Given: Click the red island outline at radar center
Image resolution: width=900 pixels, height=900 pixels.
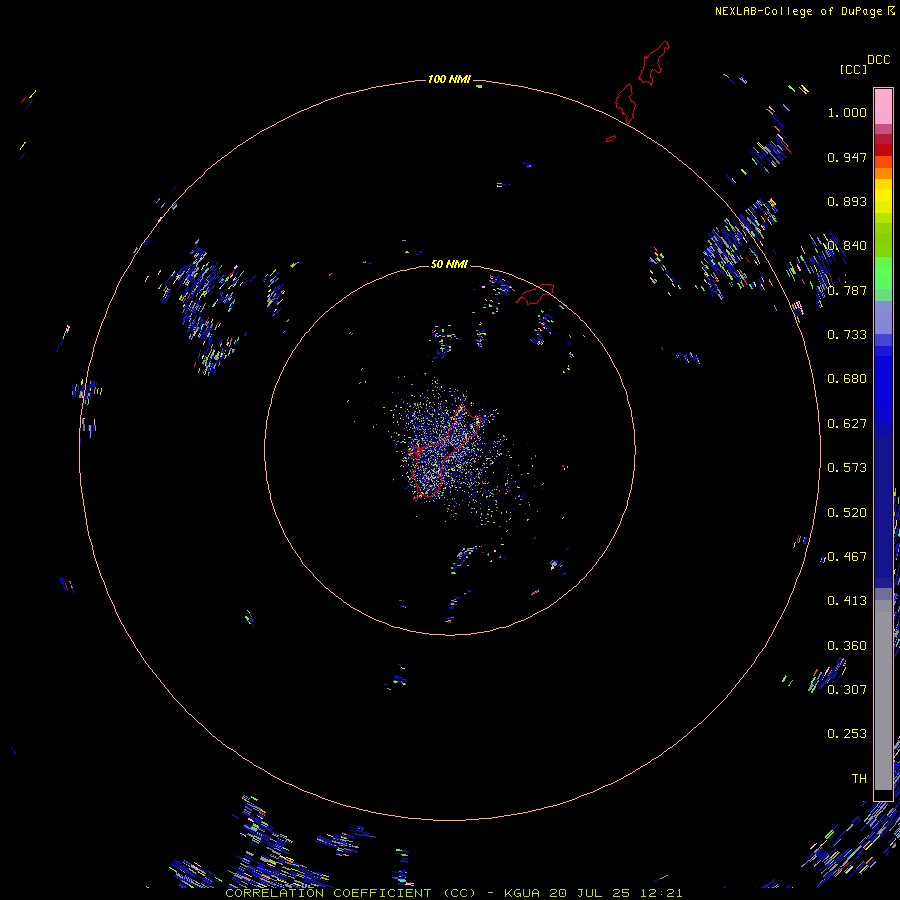Looking at the screenshot, I should [444, 452].
